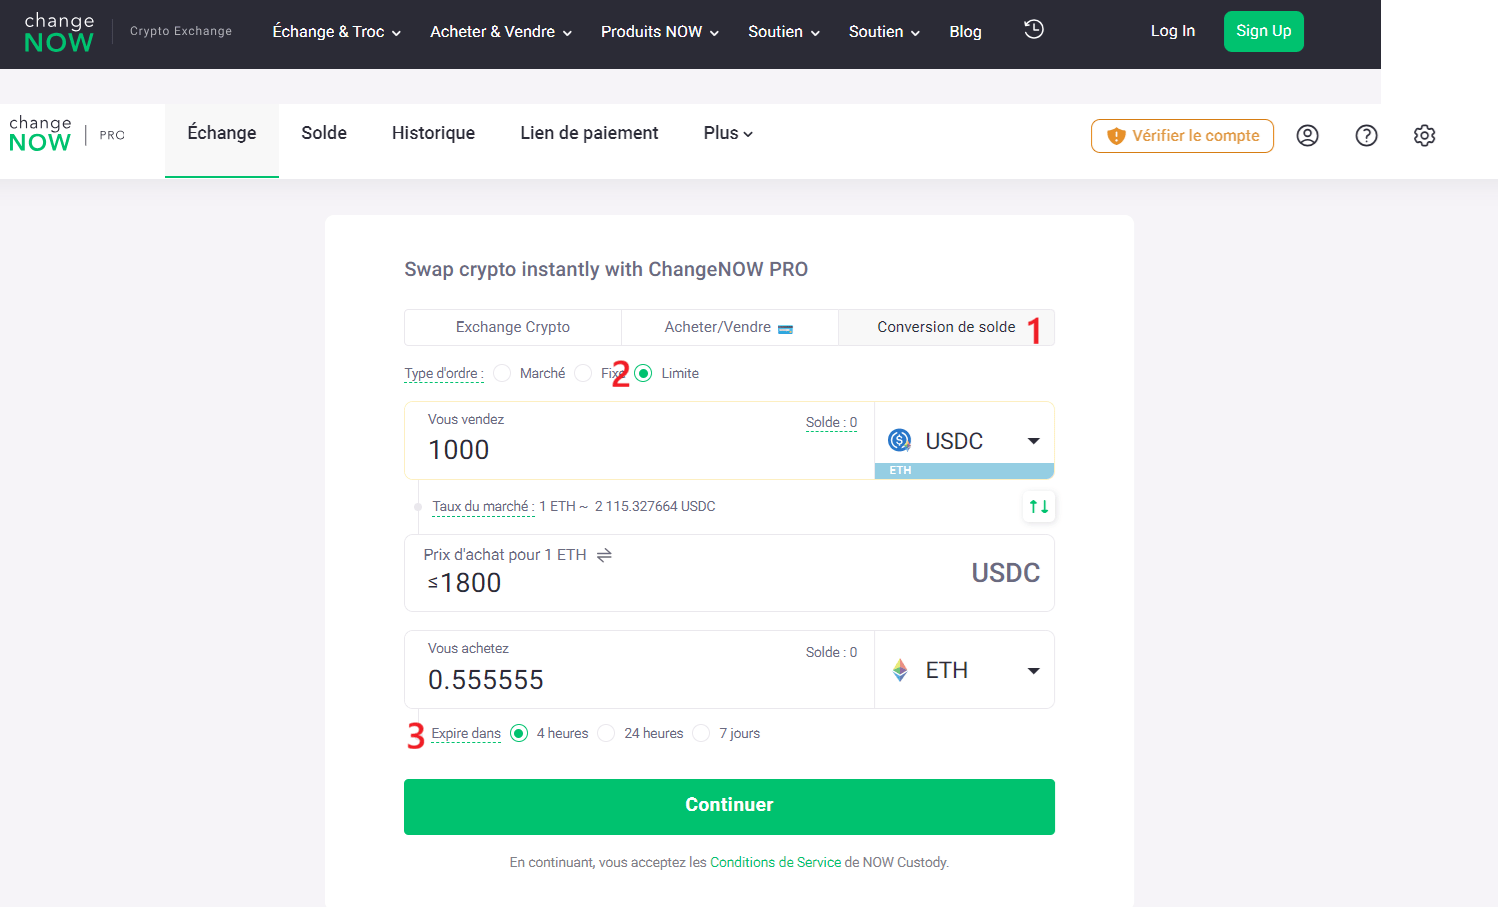1498x907 pixels.
Task: Open the history clock icon in top navigation
Action: coord(1034,30)
